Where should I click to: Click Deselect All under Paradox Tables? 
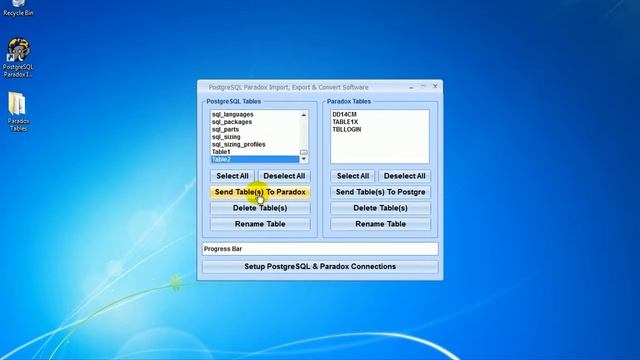pyautogui.click(x=404, y=176)
